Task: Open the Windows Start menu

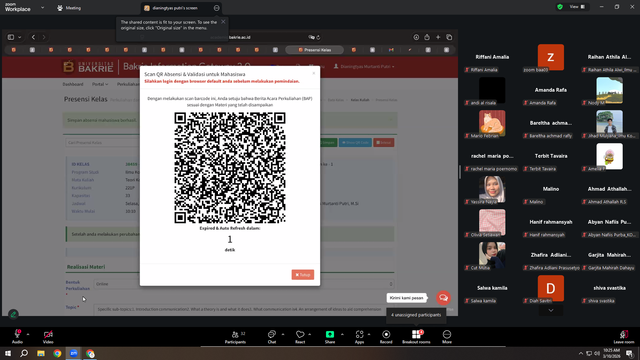Action: 8,353
